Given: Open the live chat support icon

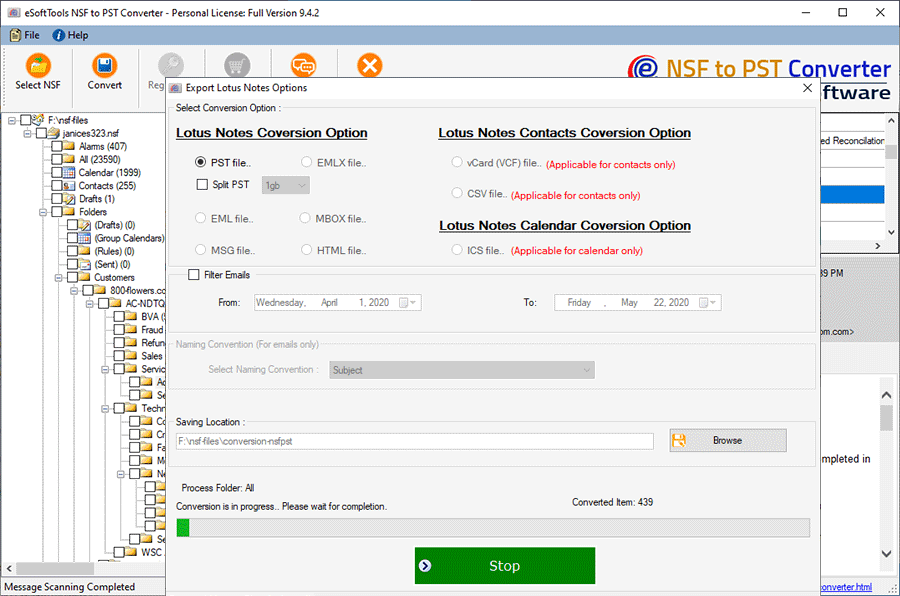Looking at the screenshot, I should (x=303, y=65).
